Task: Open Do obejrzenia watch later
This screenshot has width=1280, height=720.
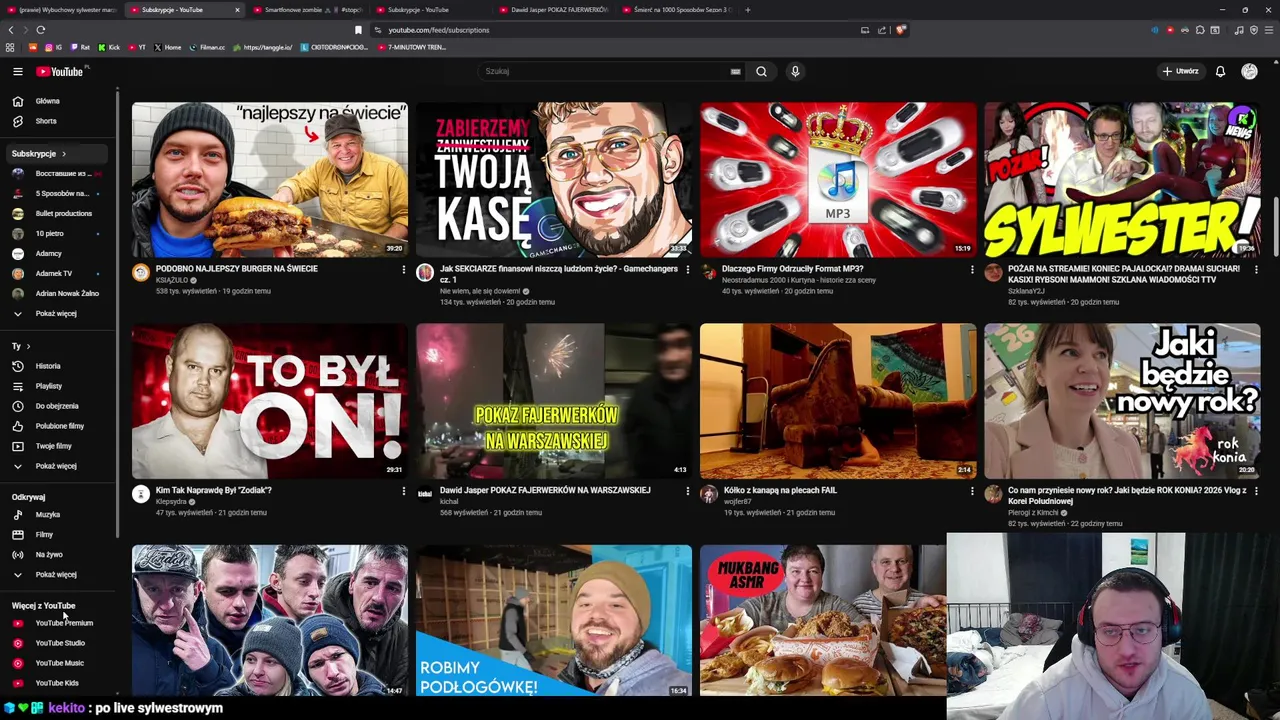Action: pos(58,406)
